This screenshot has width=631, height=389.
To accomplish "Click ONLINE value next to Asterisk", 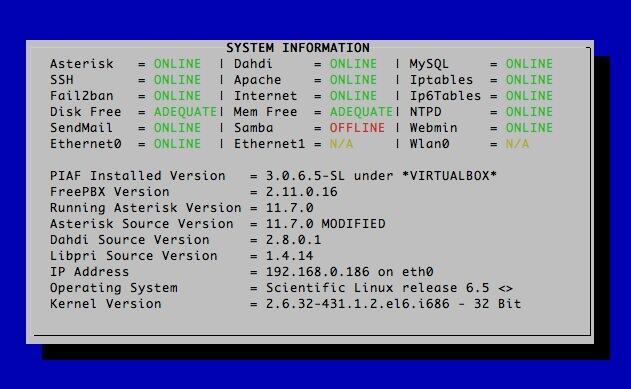I will (177, 64).
